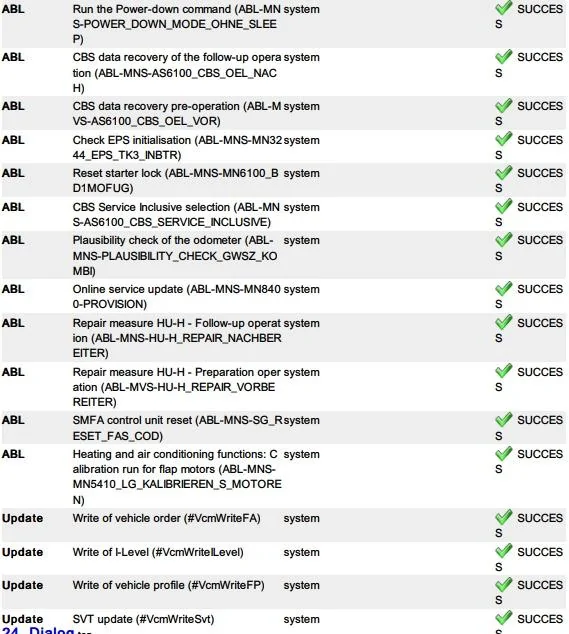Click ABL label of Online service update row
This screenshot has height=634, width=569.
point(13,289)
